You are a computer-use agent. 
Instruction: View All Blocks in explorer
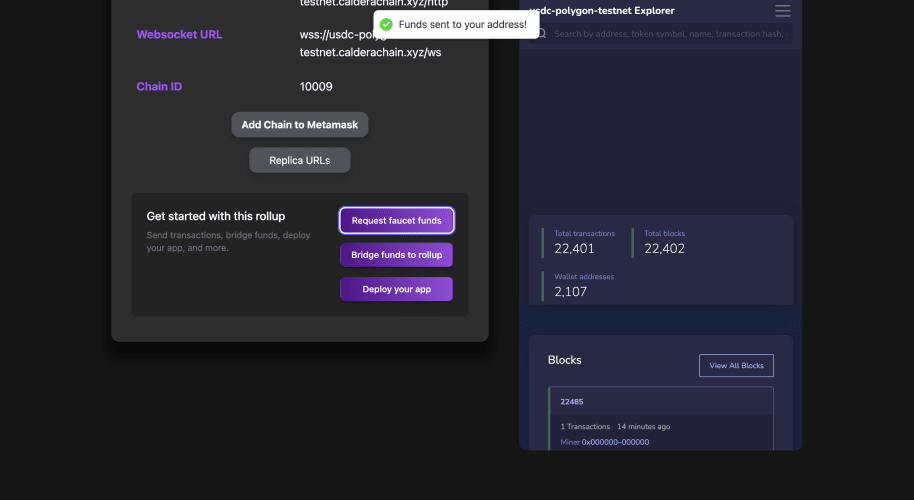(736, 365)
